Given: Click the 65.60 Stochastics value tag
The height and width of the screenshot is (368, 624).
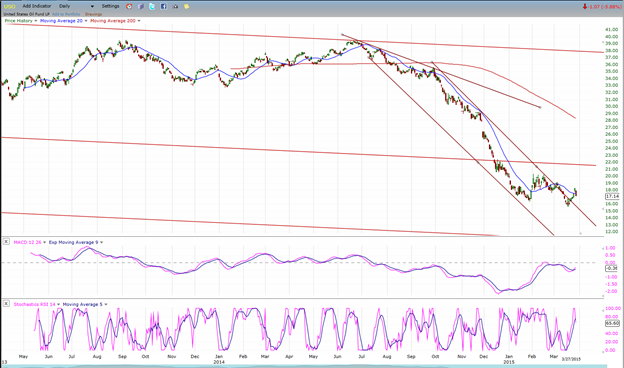Looking at the screenshot, I should coord(612,323).
